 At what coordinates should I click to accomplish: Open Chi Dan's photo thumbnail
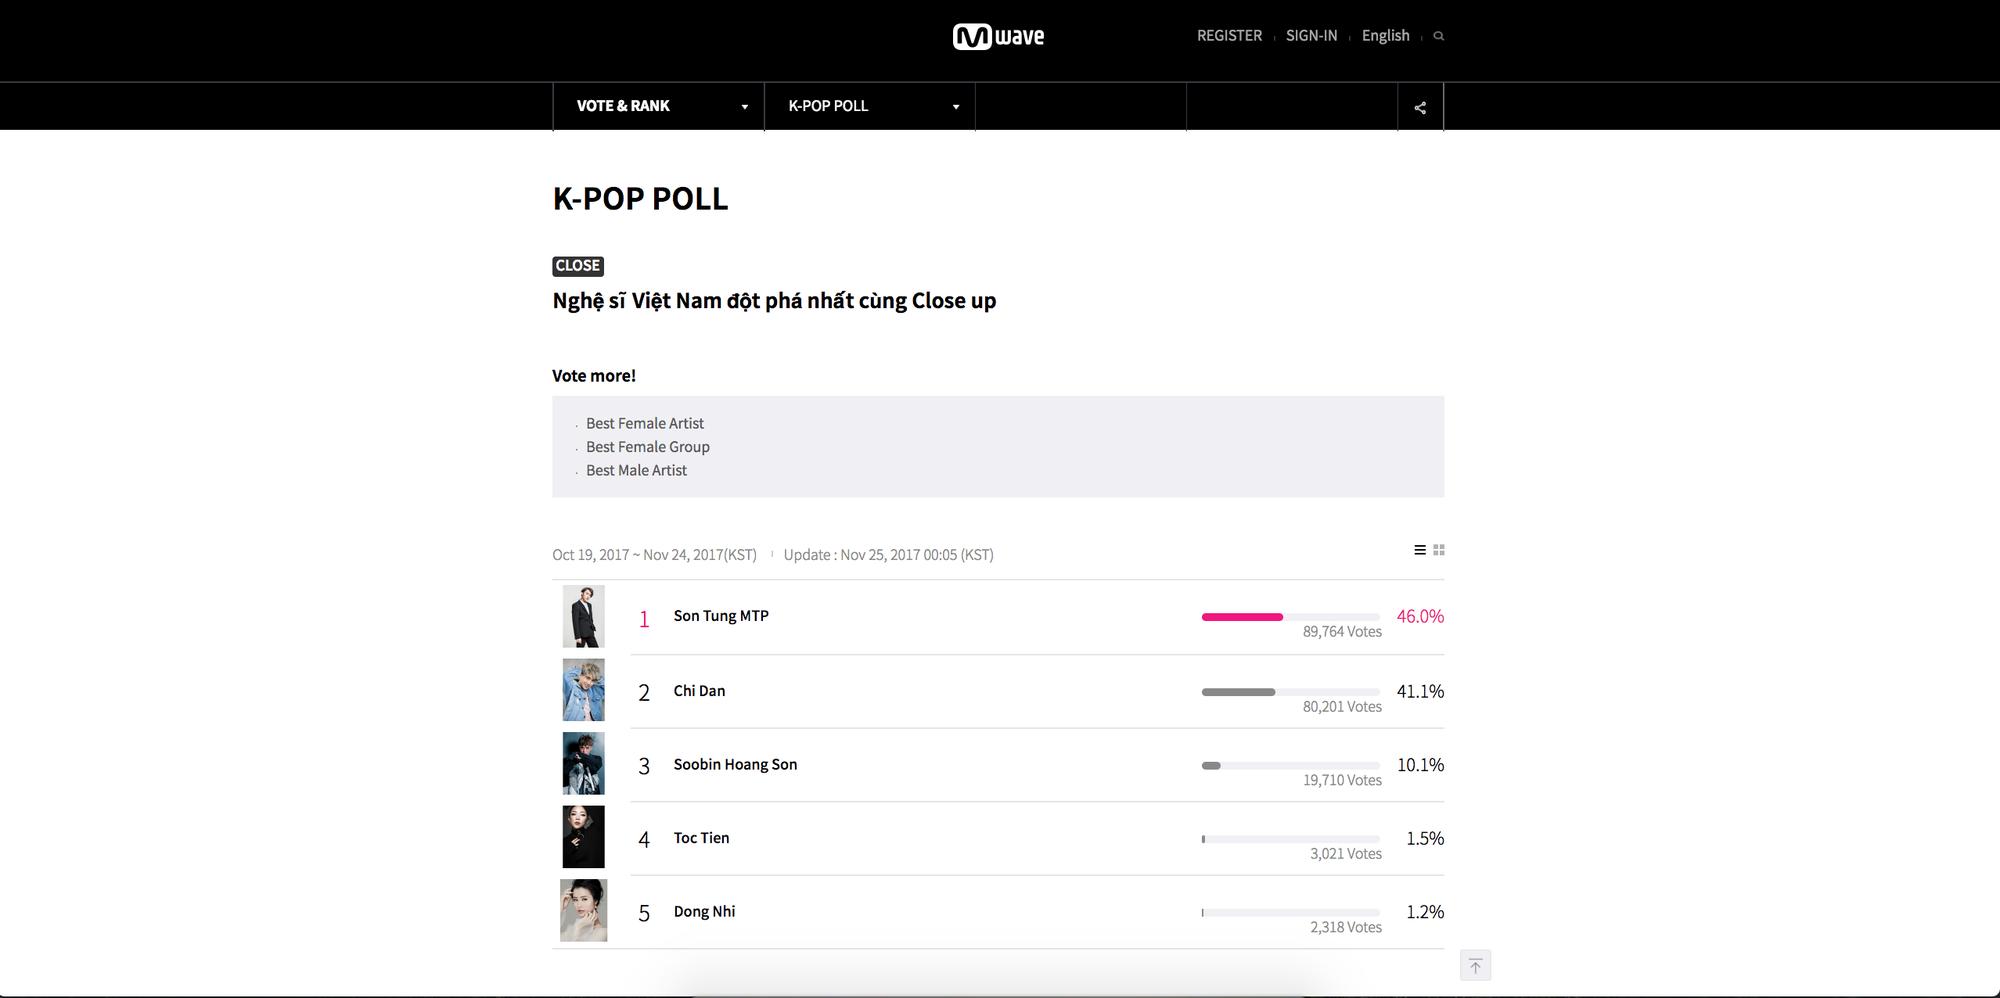click(x=583, y=690)
